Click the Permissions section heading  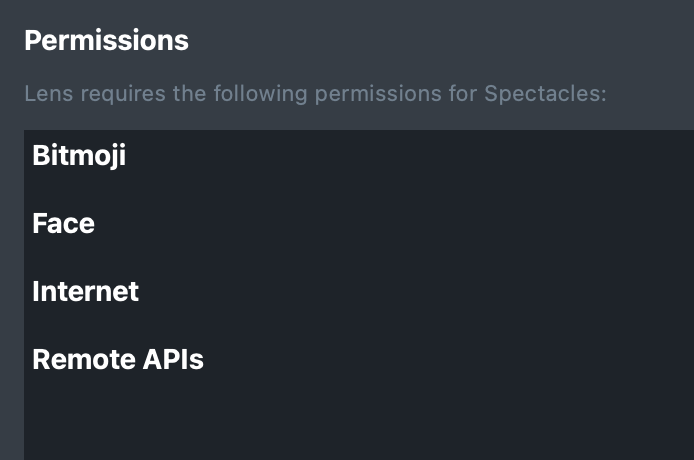tap(106, 41)
